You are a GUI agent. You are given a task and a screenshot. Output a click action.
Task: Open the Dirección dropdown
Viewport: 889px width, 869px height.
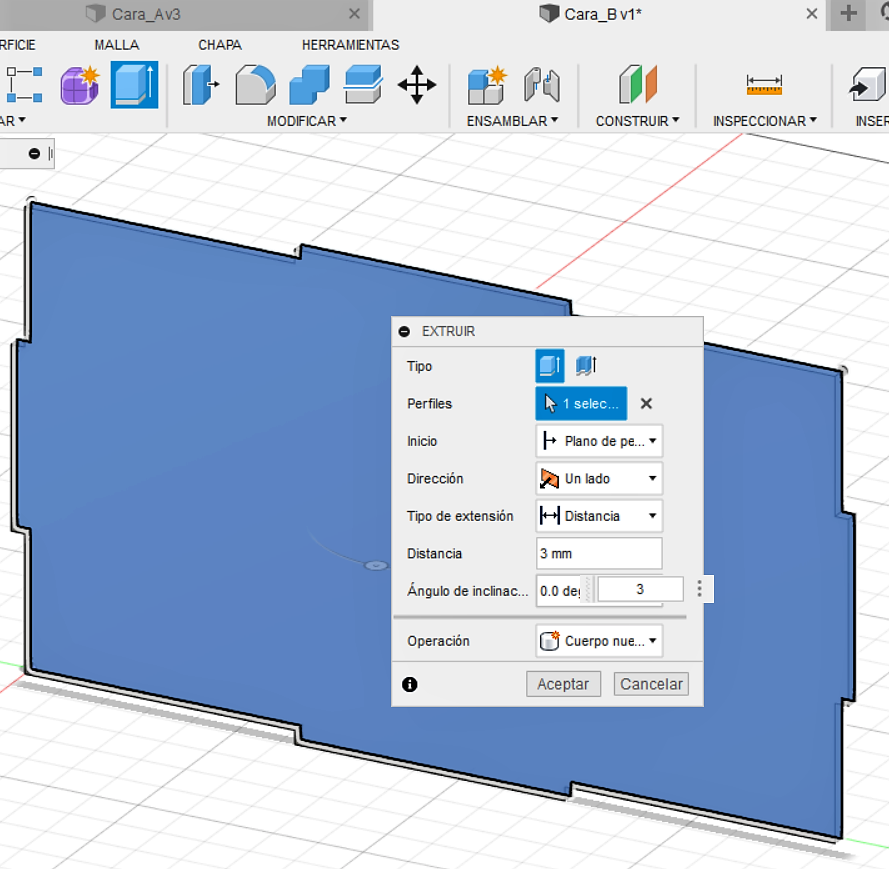[599, 478]
